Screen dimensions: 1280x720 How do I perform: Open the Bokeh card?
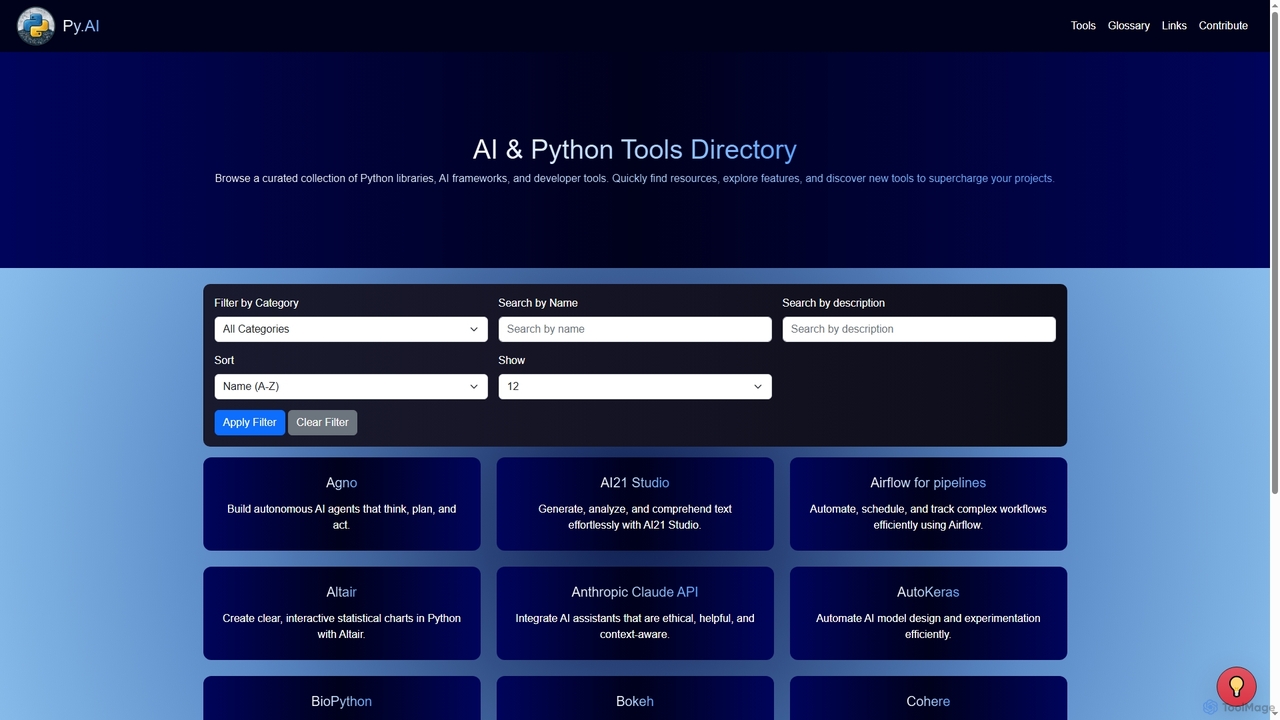[x=635, y=698]
